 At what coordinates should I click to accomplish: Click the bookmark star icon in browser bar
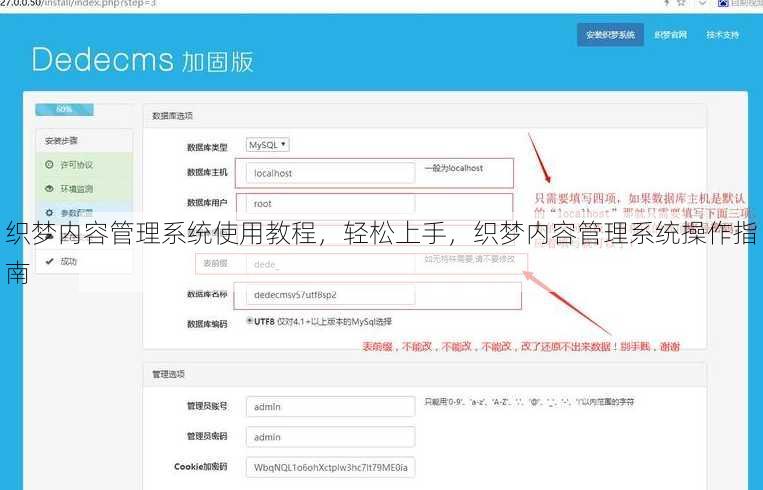(681, 3)
